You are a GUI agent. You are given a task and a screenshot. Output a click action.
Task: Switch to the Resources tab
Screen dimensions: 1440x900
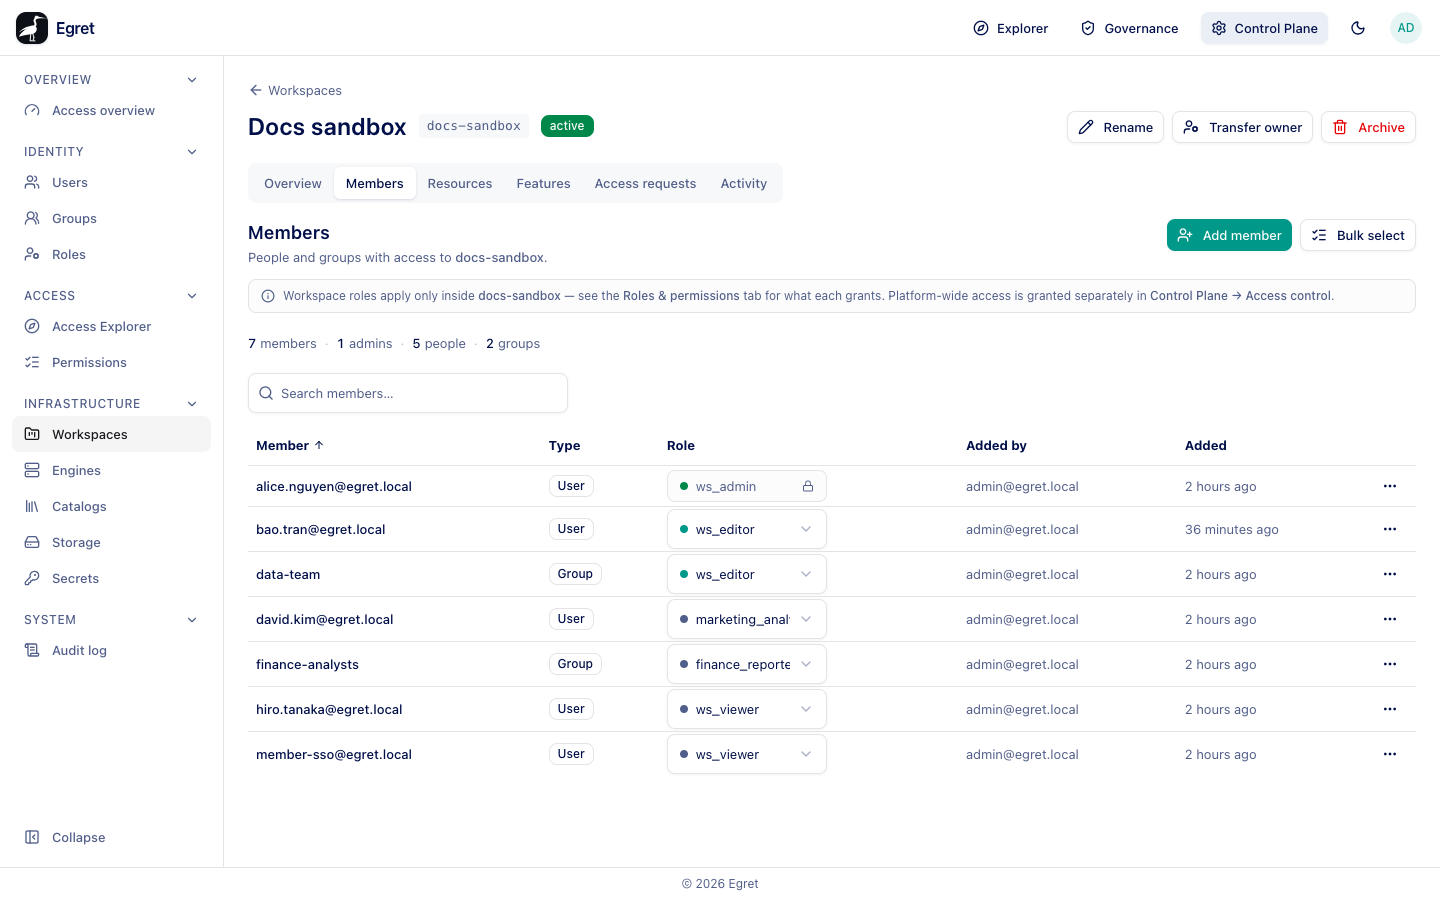(460, 183)
